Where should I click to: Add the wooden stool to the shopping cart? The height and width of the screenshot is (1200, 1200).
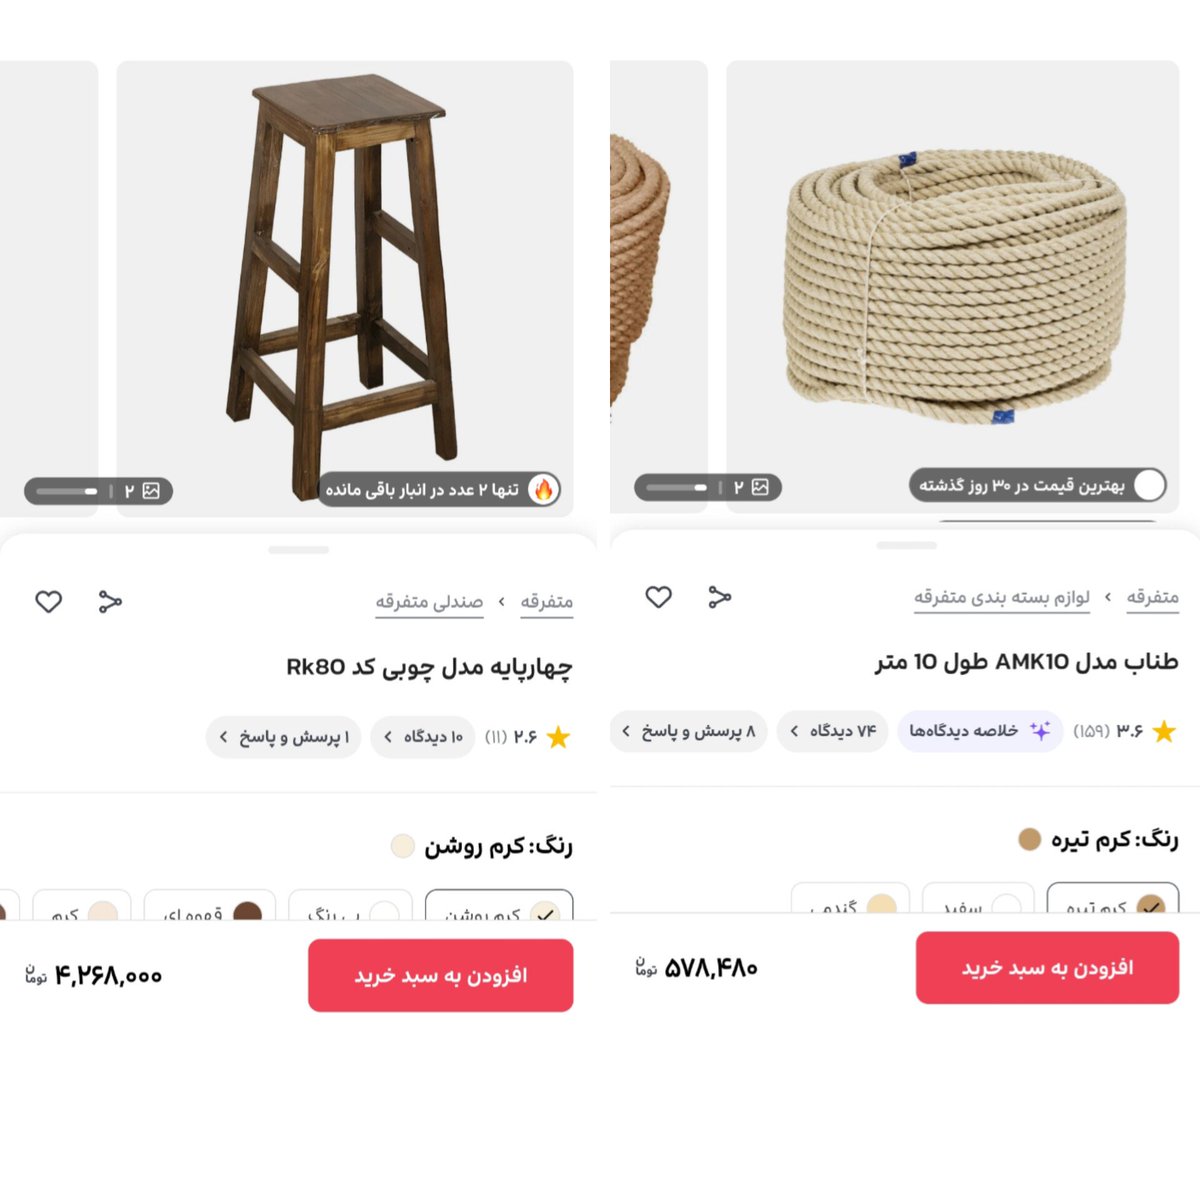(440, 975)
